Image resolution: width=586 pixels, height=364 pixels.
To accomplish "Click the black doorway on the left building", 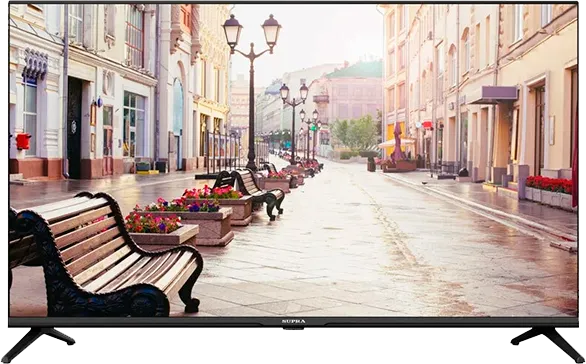I will (74, 128).
